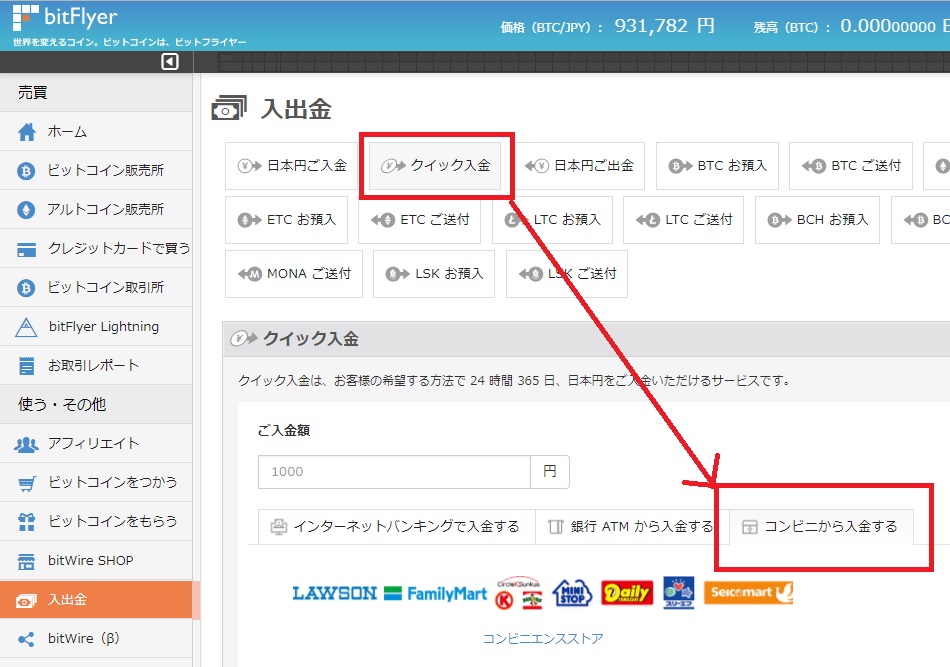
Task: Collapse the sidebar with the arrow toggle
Action: pos(170,61)
